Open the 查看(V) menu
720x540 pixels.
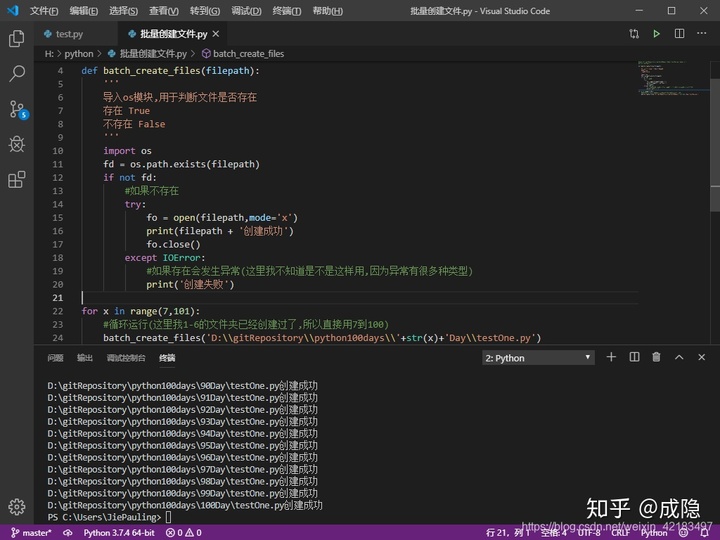(x=164, y=11)
